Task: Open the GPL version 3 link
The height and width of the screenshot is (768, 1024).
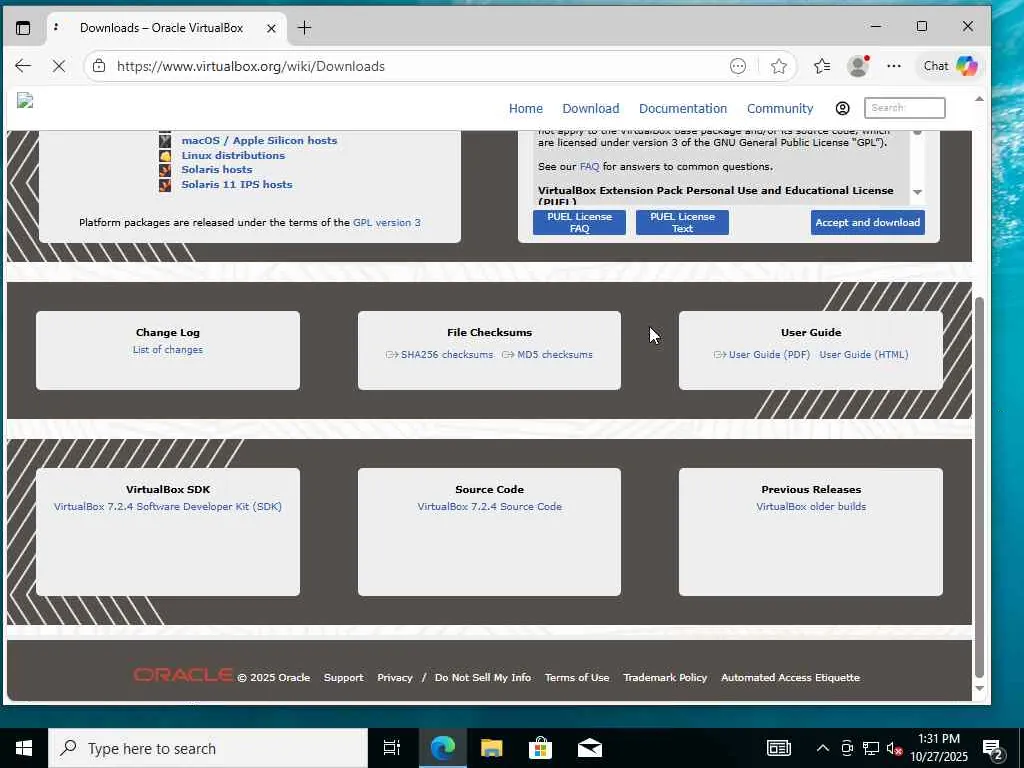Action: click(387, 223)
